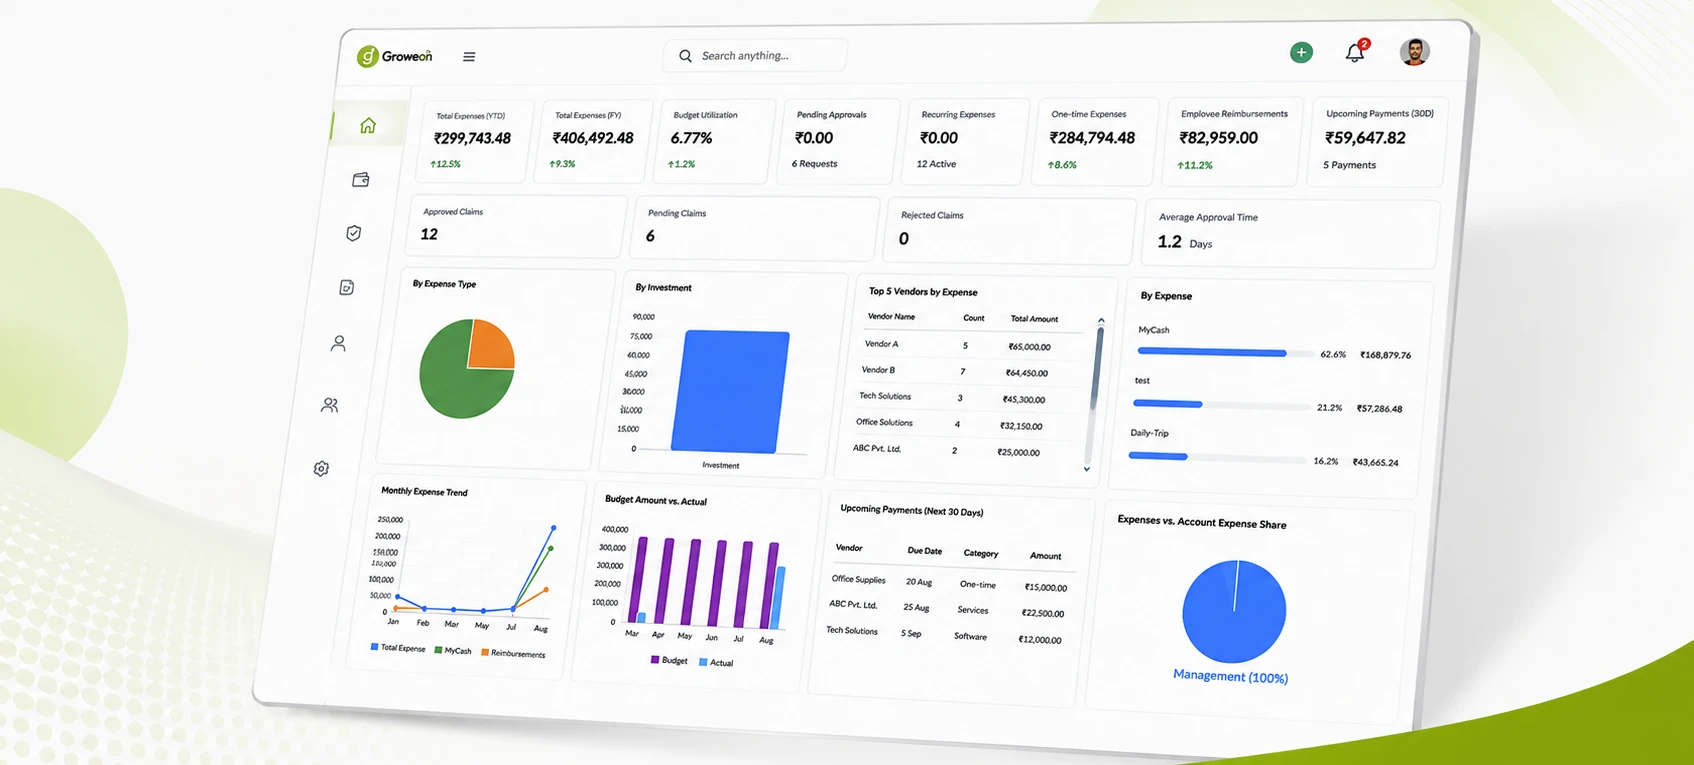Open the shield checkmark section in the sidebar
1694x765 pixels.
click(353, 233)
